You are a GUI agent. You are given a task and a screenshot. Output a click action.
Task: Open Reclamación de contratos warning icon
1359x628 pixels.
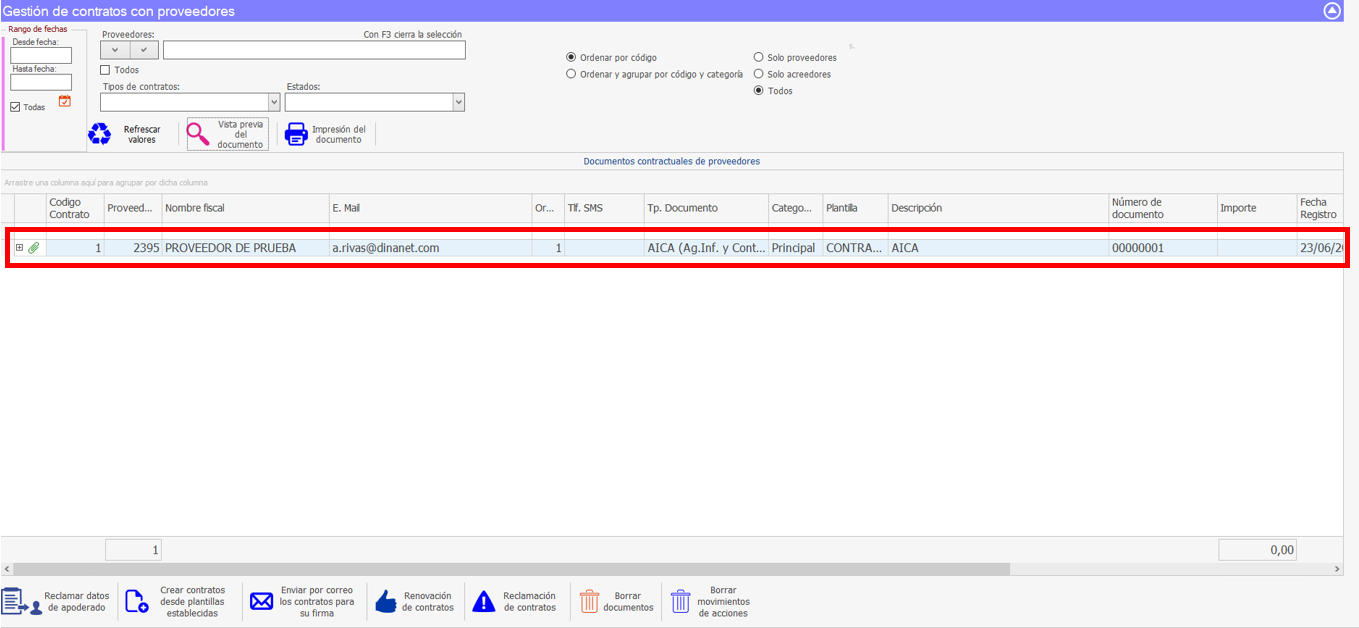point(484,601)
